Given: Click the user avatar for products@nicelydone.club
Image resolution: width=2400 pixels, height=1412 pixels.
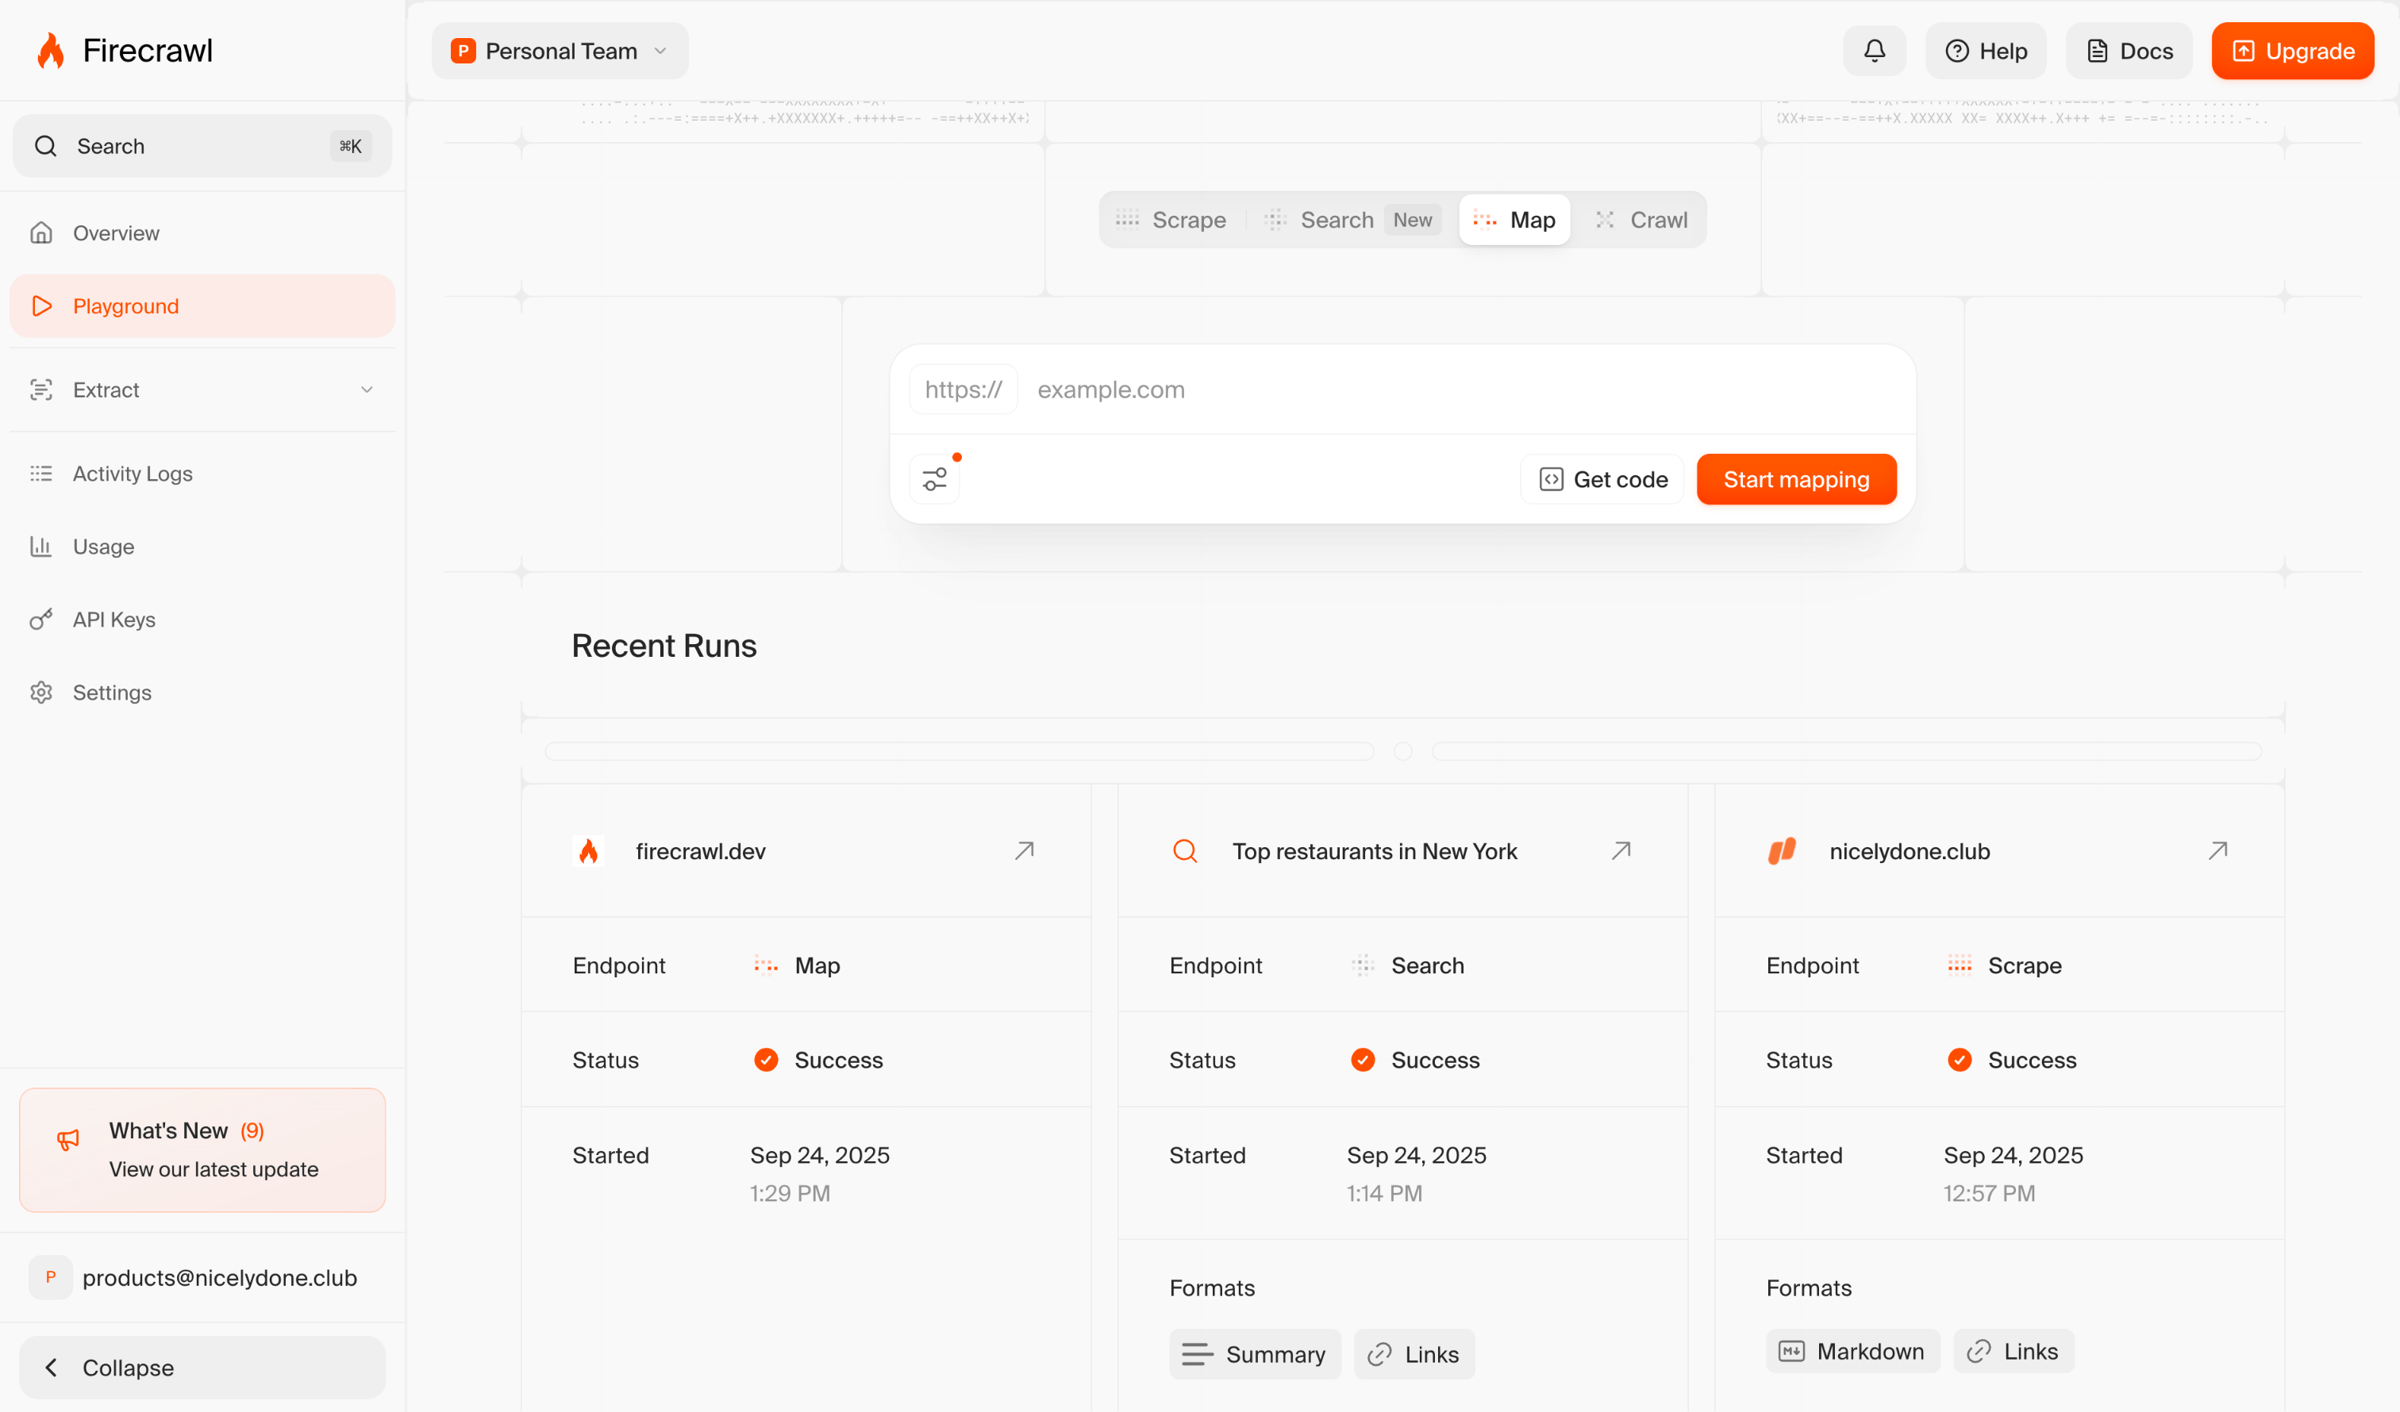Looking at the screenshot, I should 50,1277.
